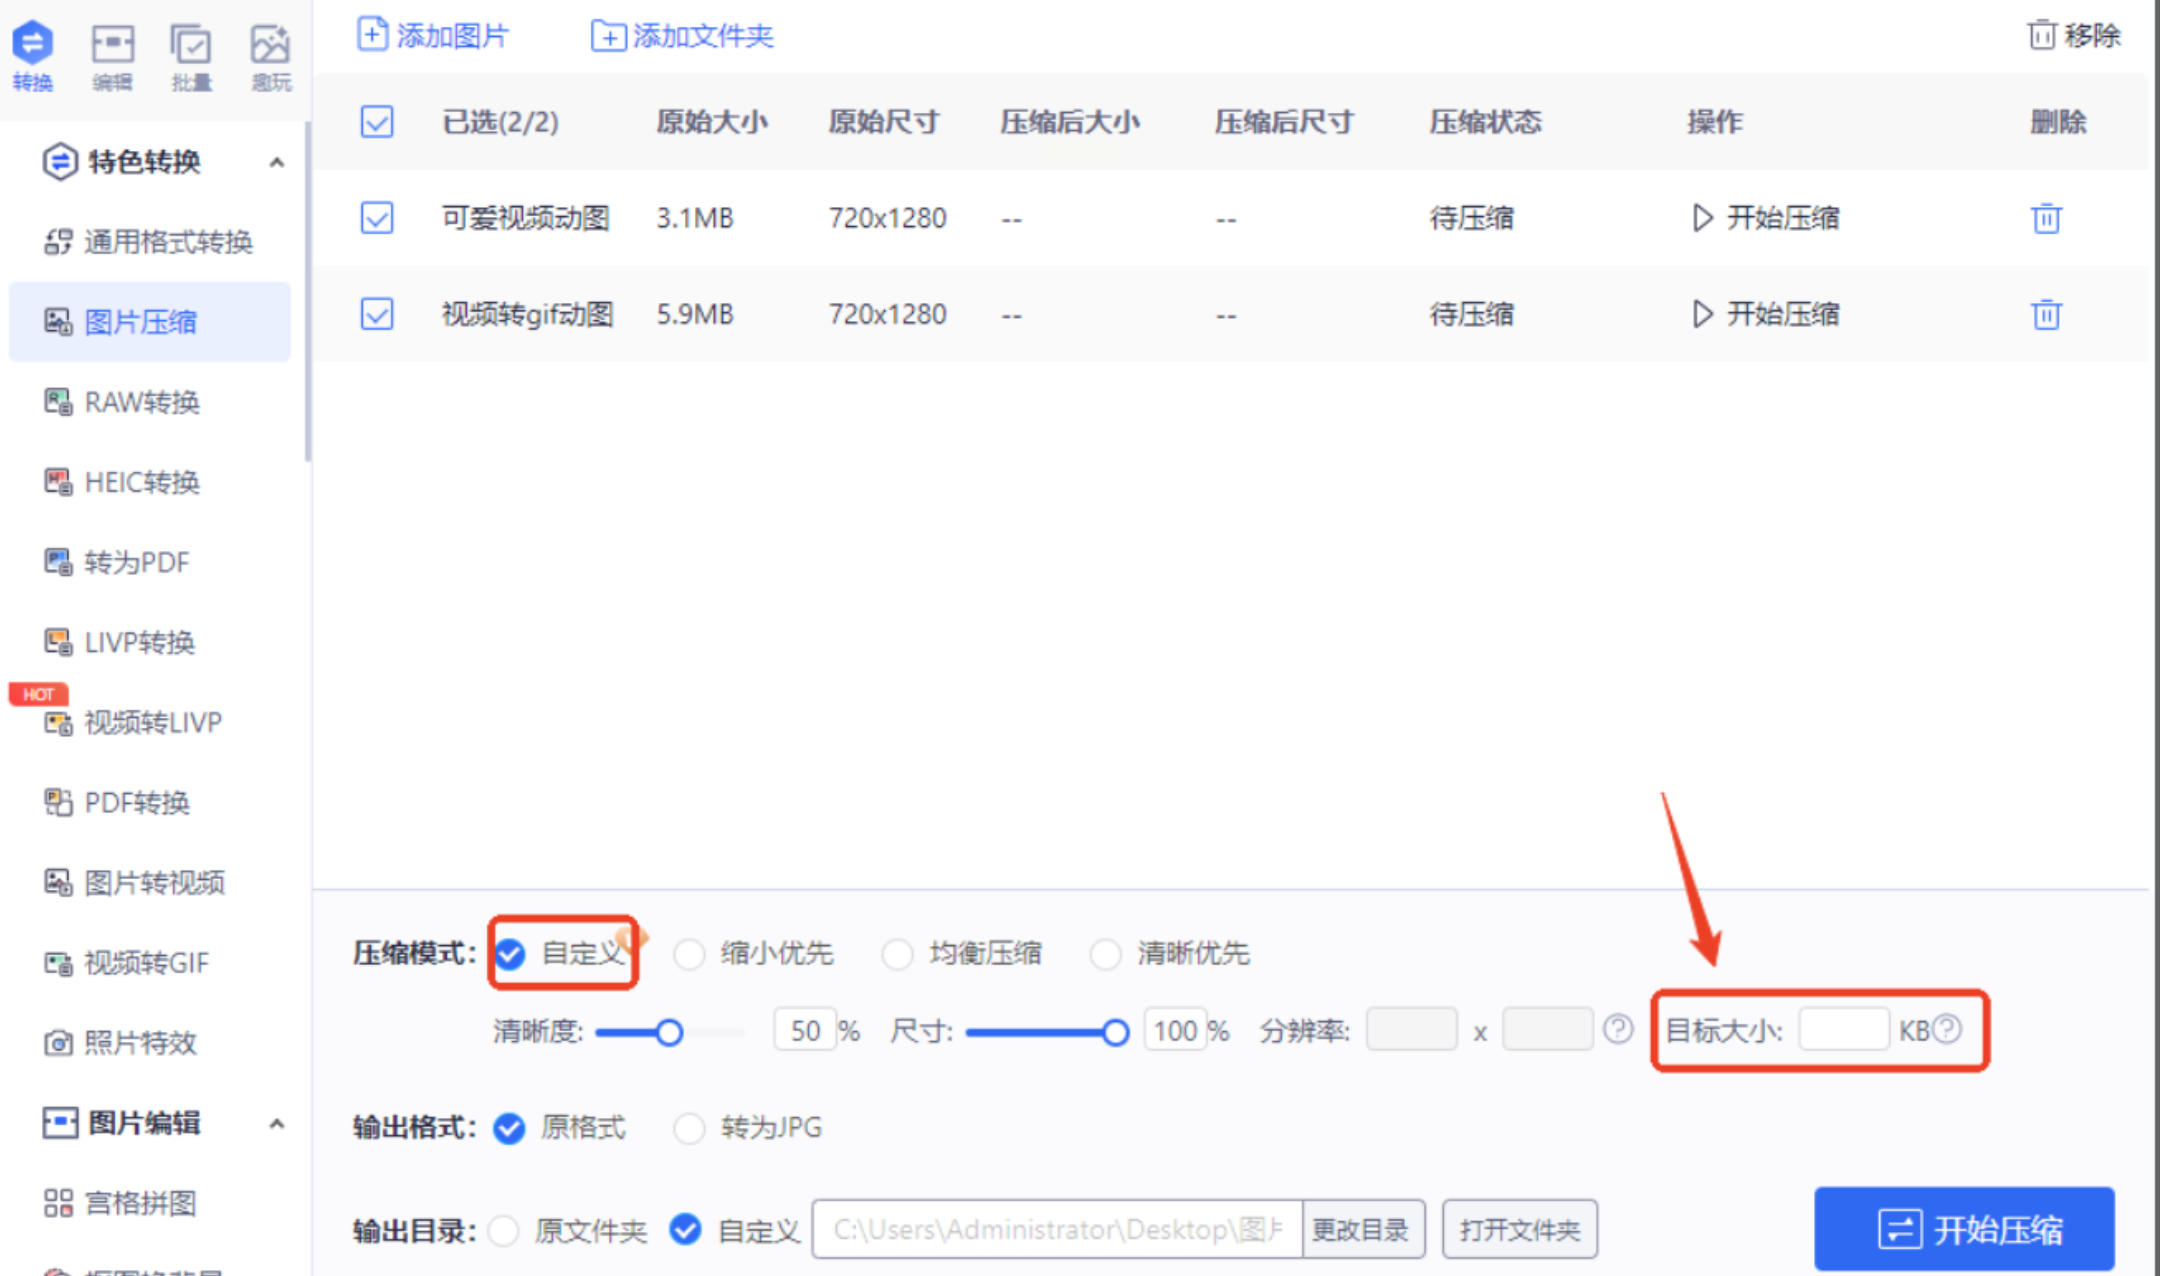The width and height of the screenshot is (2160, 1276).
Task: Select the 缩小优先 compression mode
Action: point(689,954)
